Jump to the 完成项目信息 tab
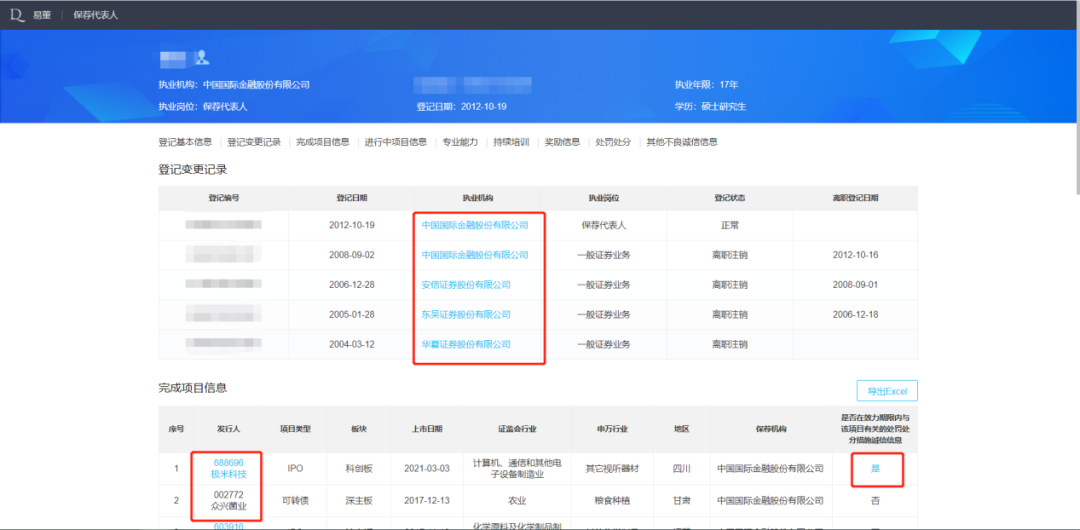The height and width of the screenshot is (530, 1080). click(x=323, y=142)
